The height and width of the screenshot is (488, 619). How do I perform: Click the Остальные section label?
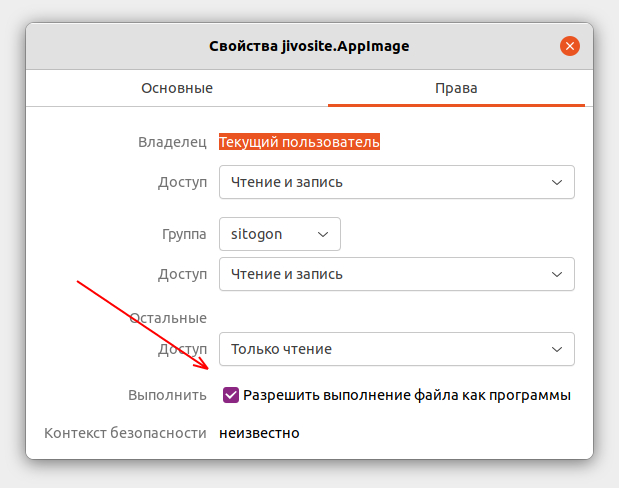tap(168, 318)
